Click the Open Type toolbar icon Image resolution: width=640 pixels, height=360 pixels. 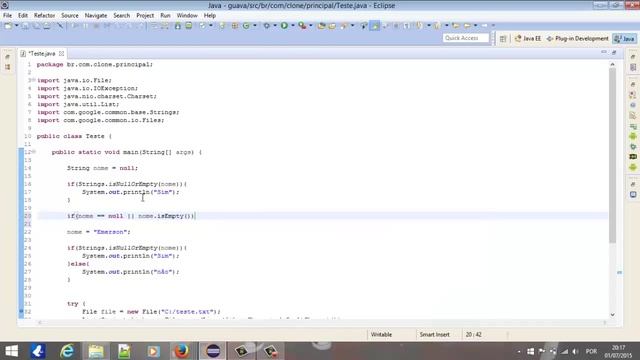point(322,26)
